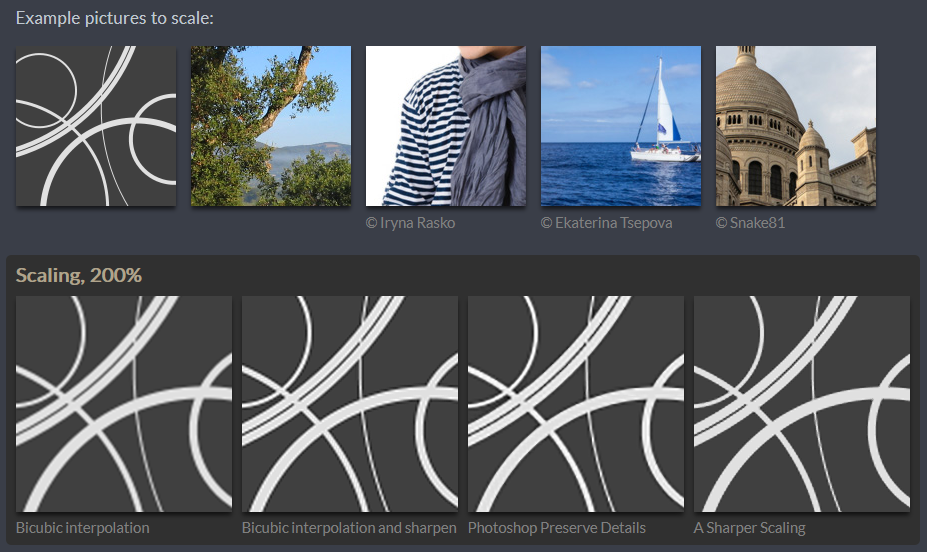View the A Sharper Scaling result image
The image size is (927, 552).
pyautogui.click(x=802, y=404)
